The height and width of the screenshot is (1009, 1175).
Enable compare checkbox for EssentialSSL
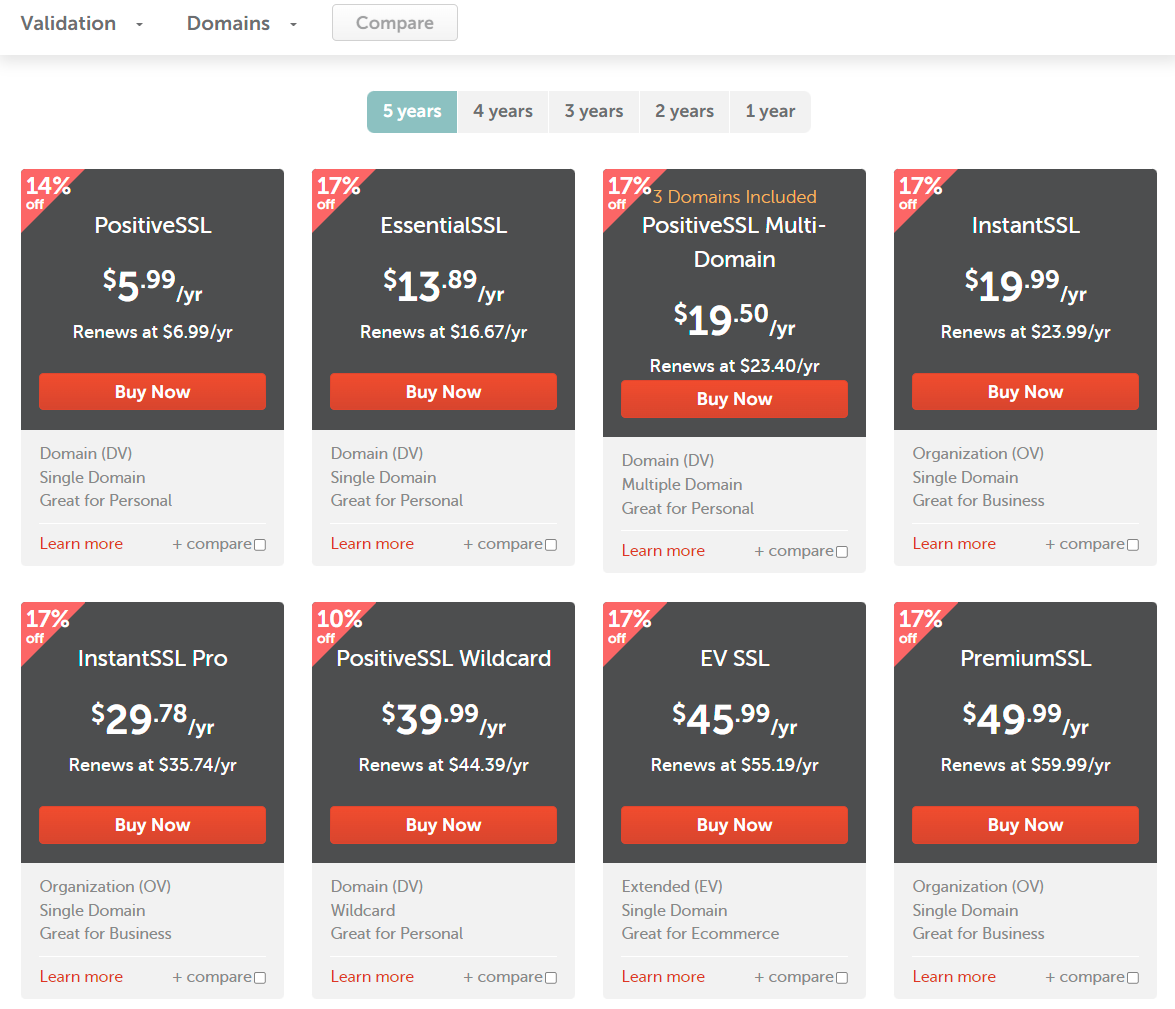(551, 545)
